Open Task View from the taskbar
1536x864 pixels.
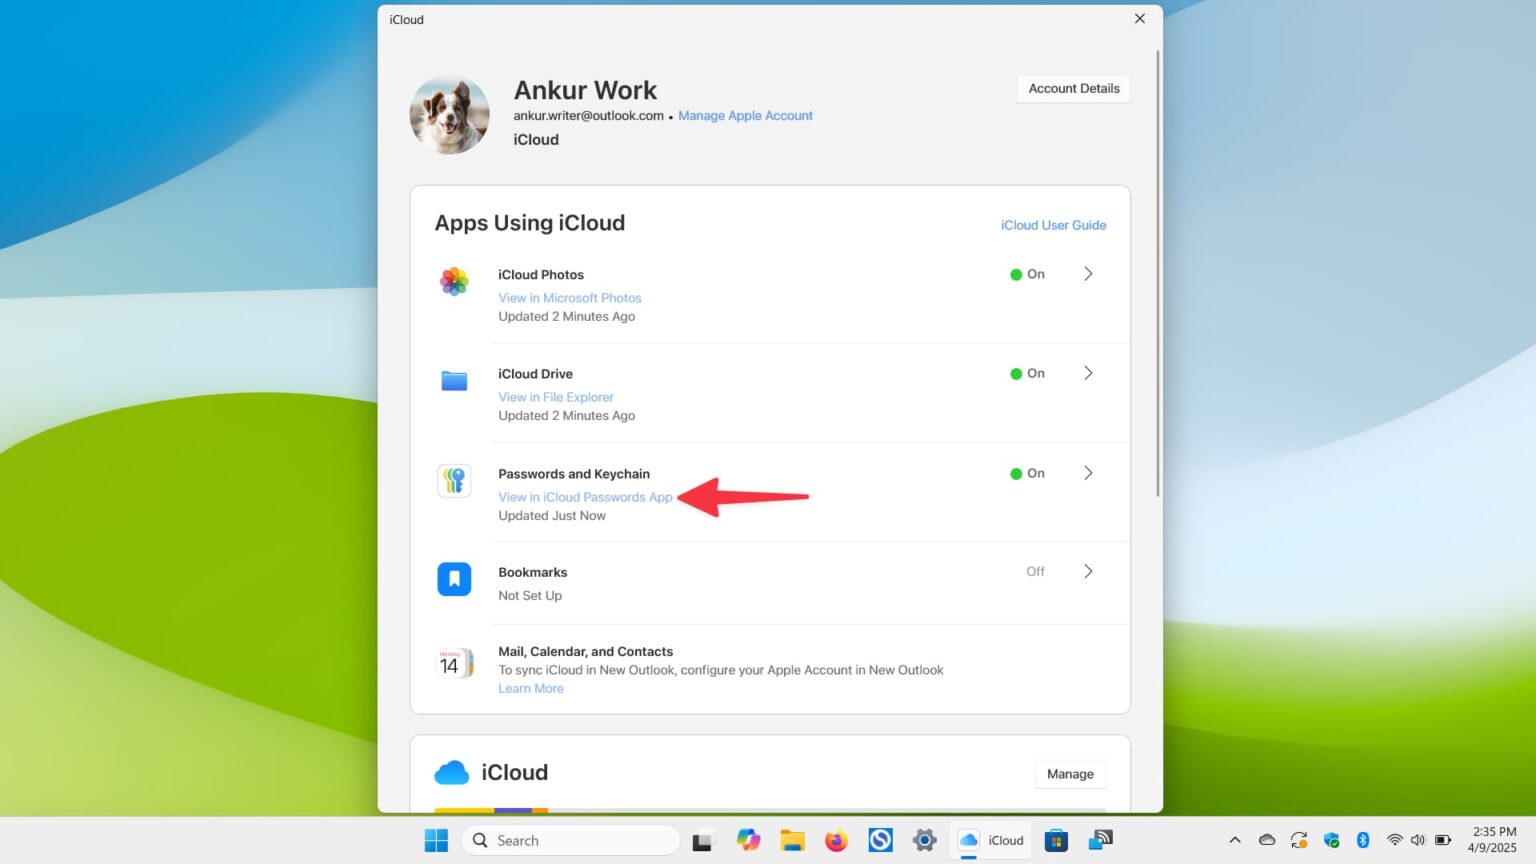[x=702, y=841]
